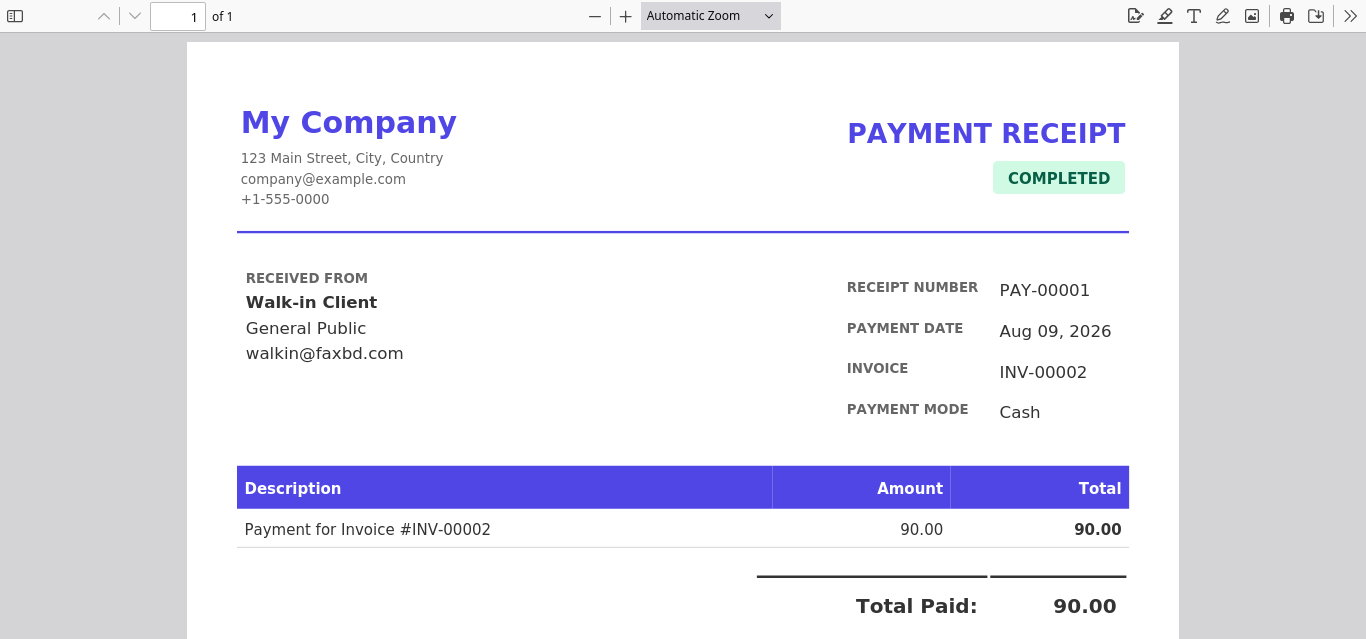Image resolution: width=1366 pixels, height=639 pixels.
Task: Click the Walk-in Client name
Action: pos(312,302)
